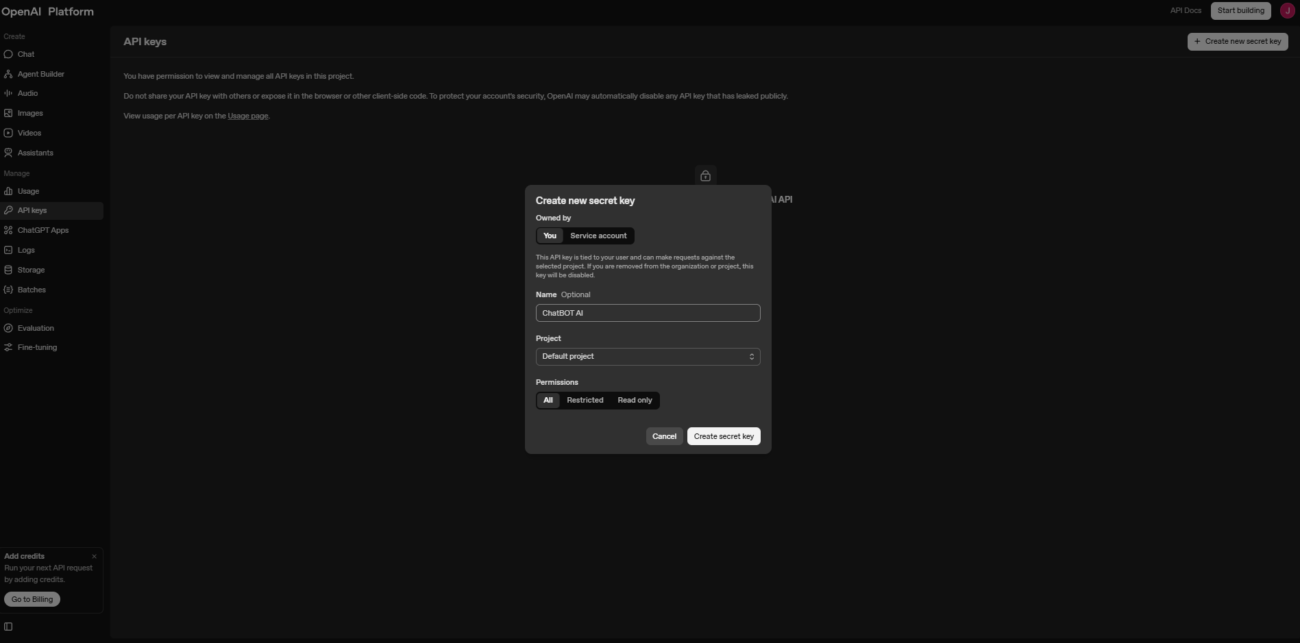Set permissions to Restricted
Image resolution: width=1300 pixels, height=643 pixels.
tap(585, 400)
